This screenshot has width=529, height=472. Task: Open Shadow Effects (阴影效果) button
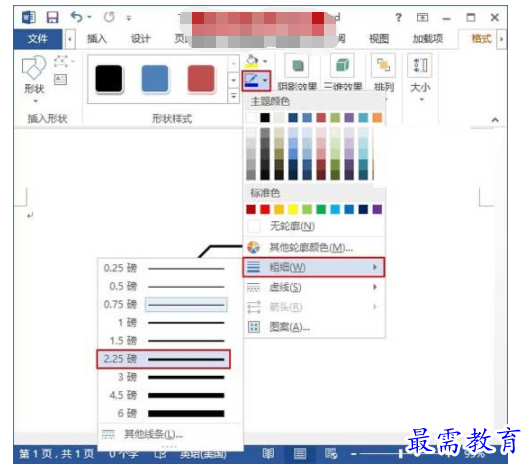pos(297,72)
